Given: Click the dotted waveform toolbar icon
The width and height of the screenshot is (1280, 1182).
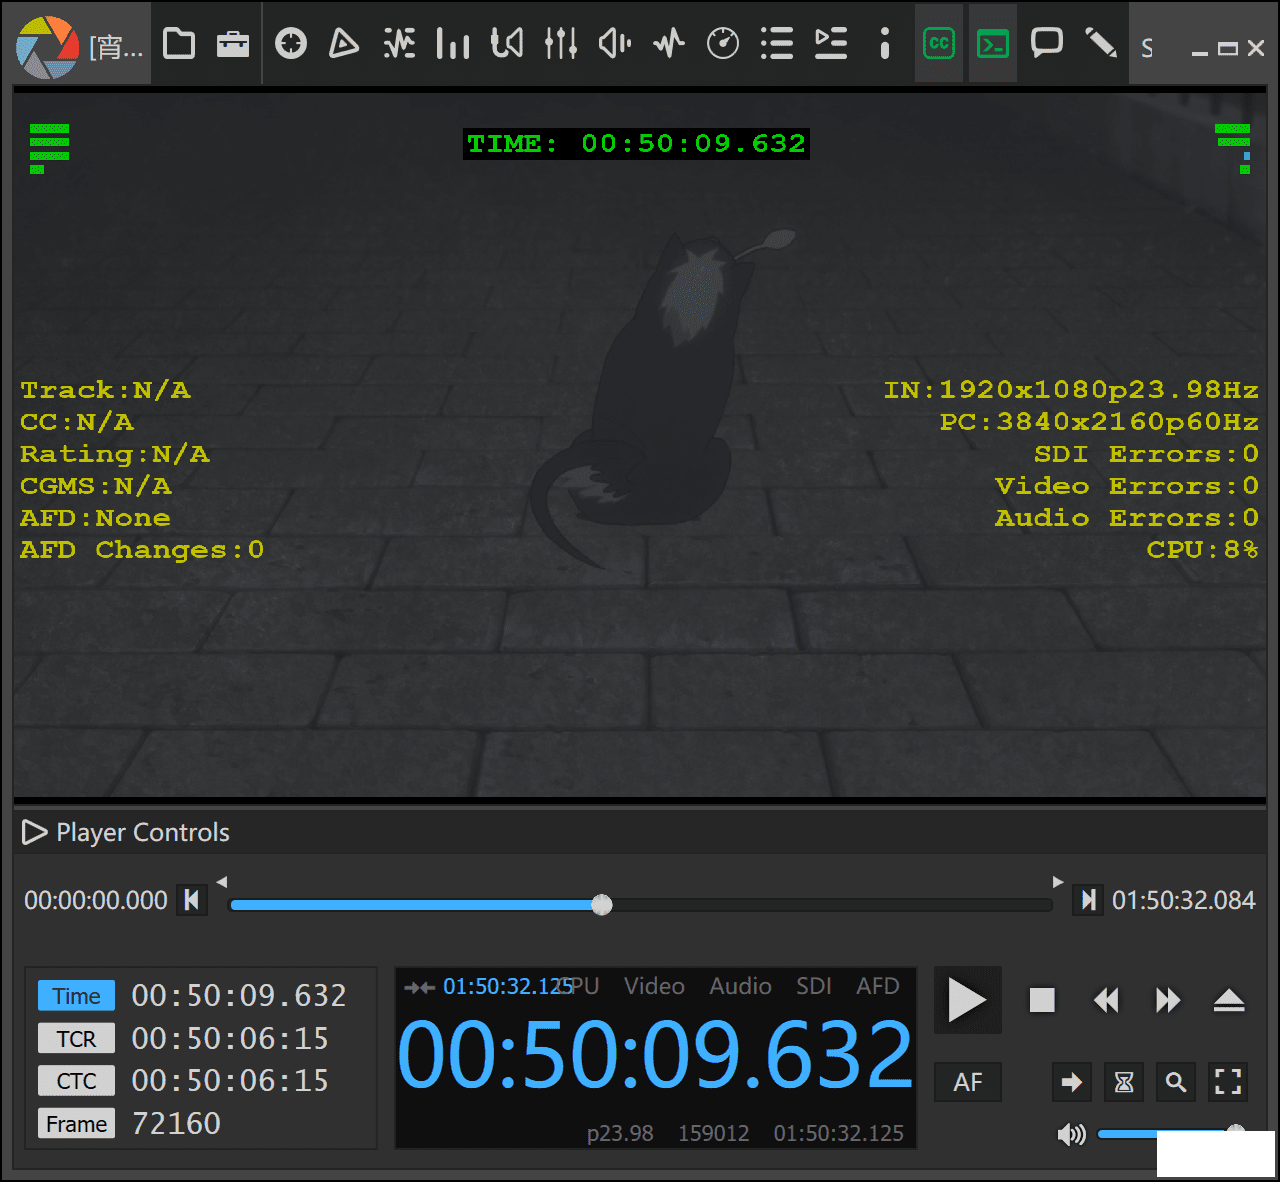Looking at the screenshot, I should [x=399, y=44].
